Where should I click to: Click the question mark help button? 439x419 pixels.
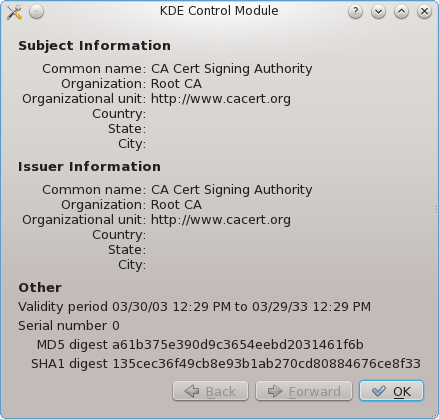click(x=355, y=12)
